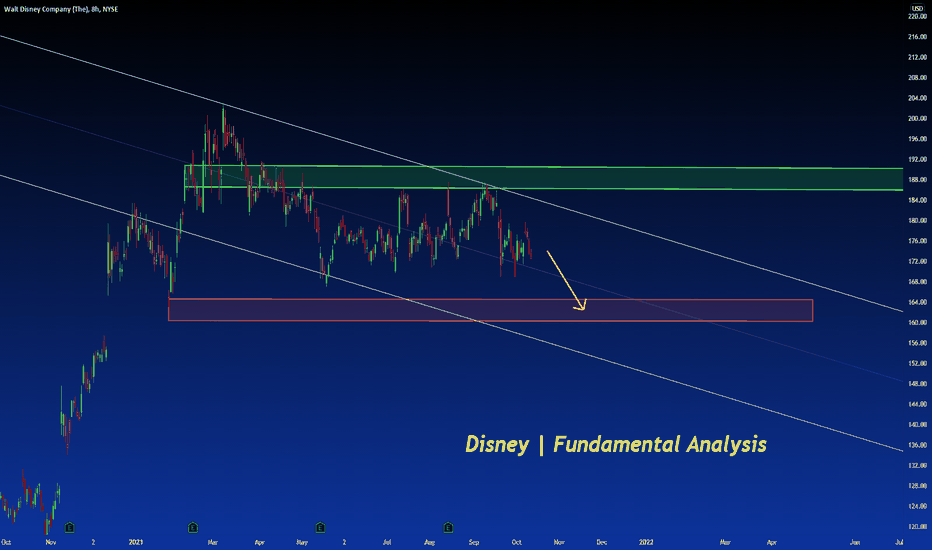
Task: Click the 204.00 price axis label
Action: (917, 98)
